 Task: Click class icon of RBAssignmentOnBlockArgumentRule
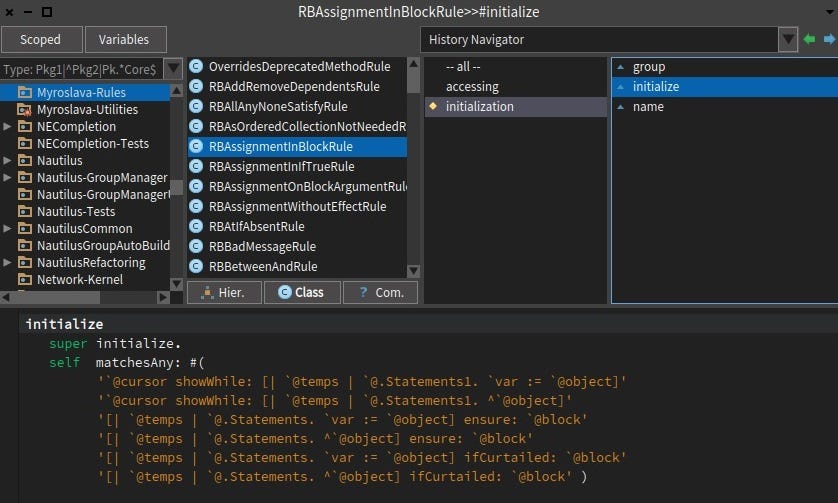(196, 186)
